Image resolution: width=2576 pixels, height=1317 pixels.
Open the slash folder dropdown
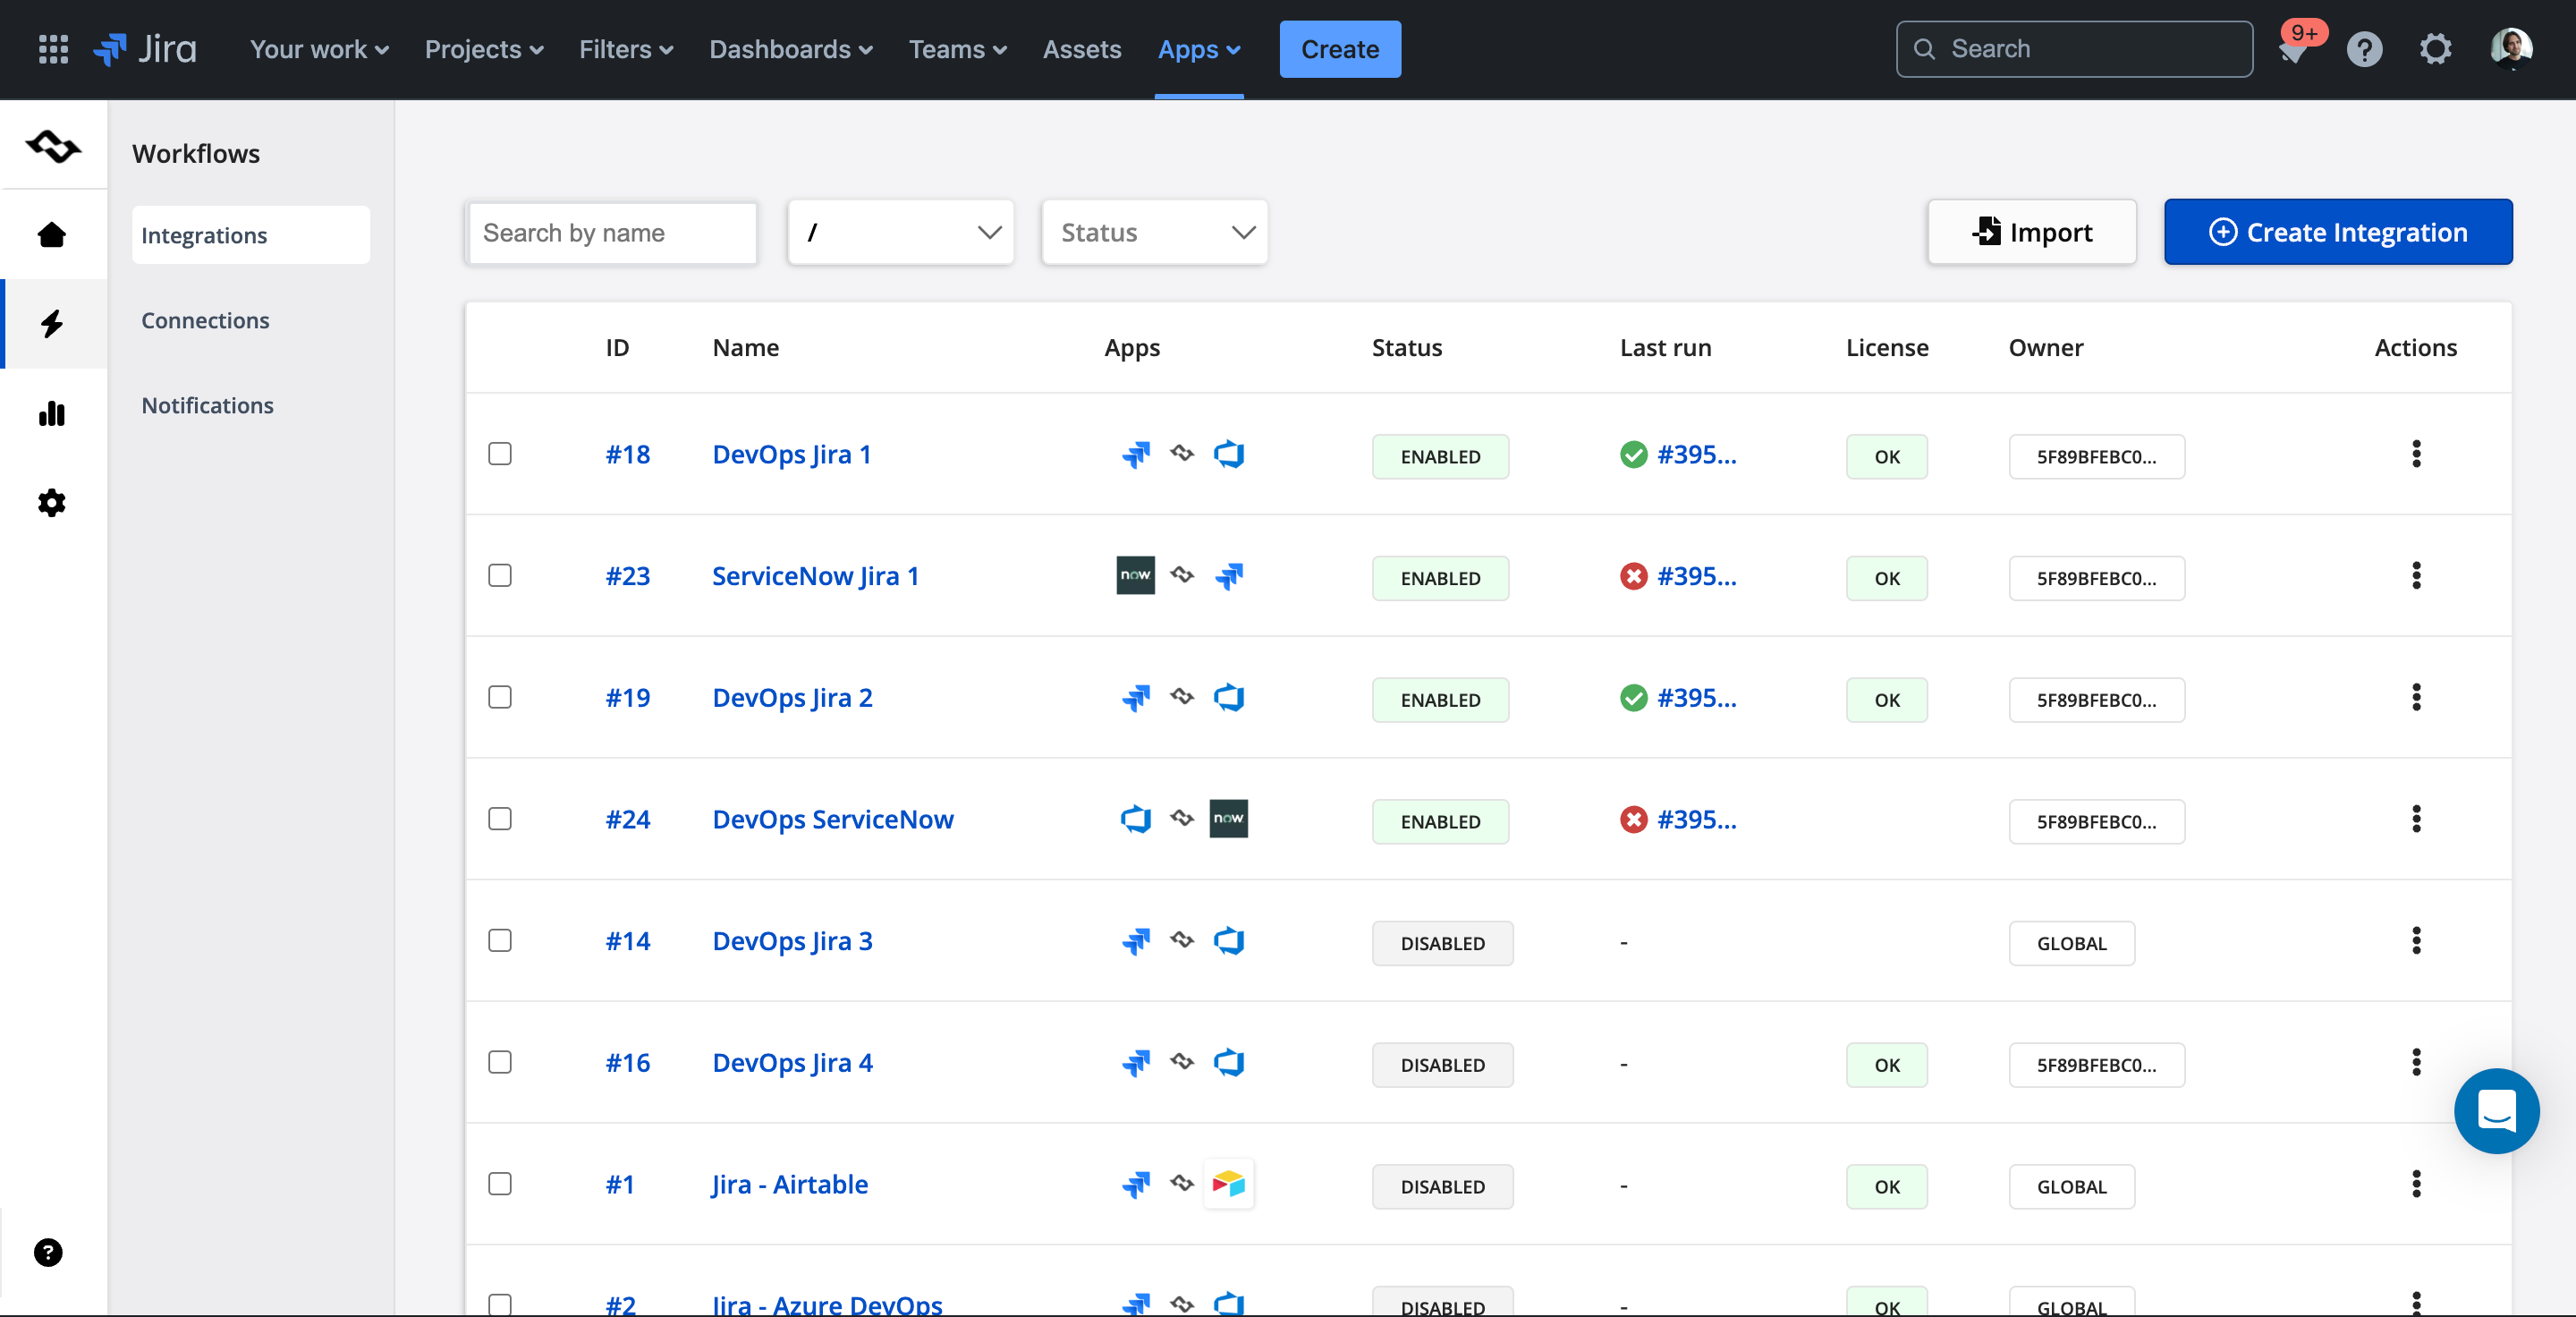901,232
